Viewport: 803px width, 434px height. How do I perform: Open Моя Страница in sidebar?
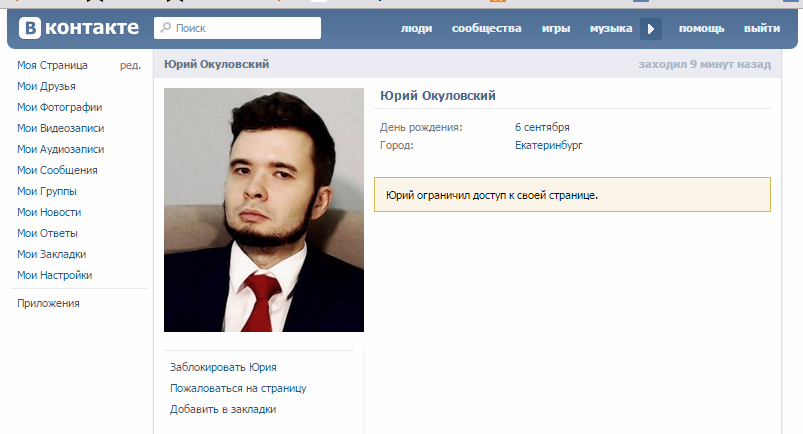tap(52, 65)
